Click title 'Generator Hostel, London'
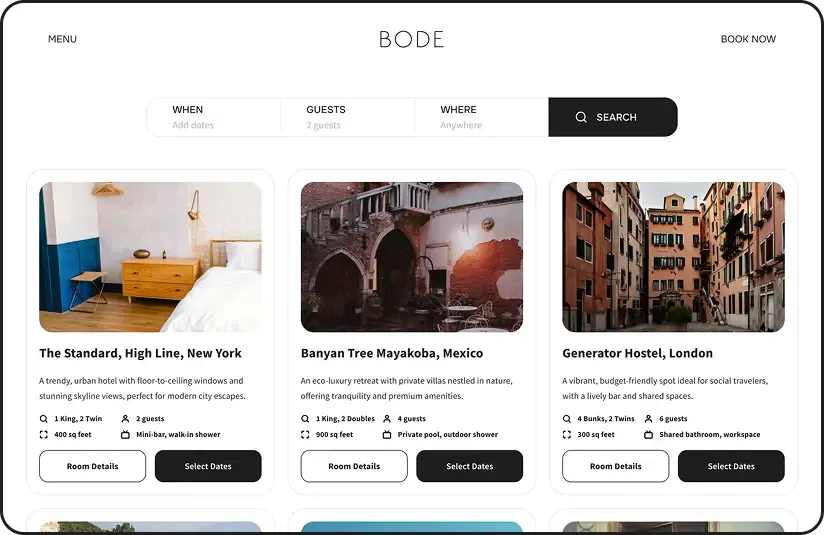824x535 pixels. (638, 353)
